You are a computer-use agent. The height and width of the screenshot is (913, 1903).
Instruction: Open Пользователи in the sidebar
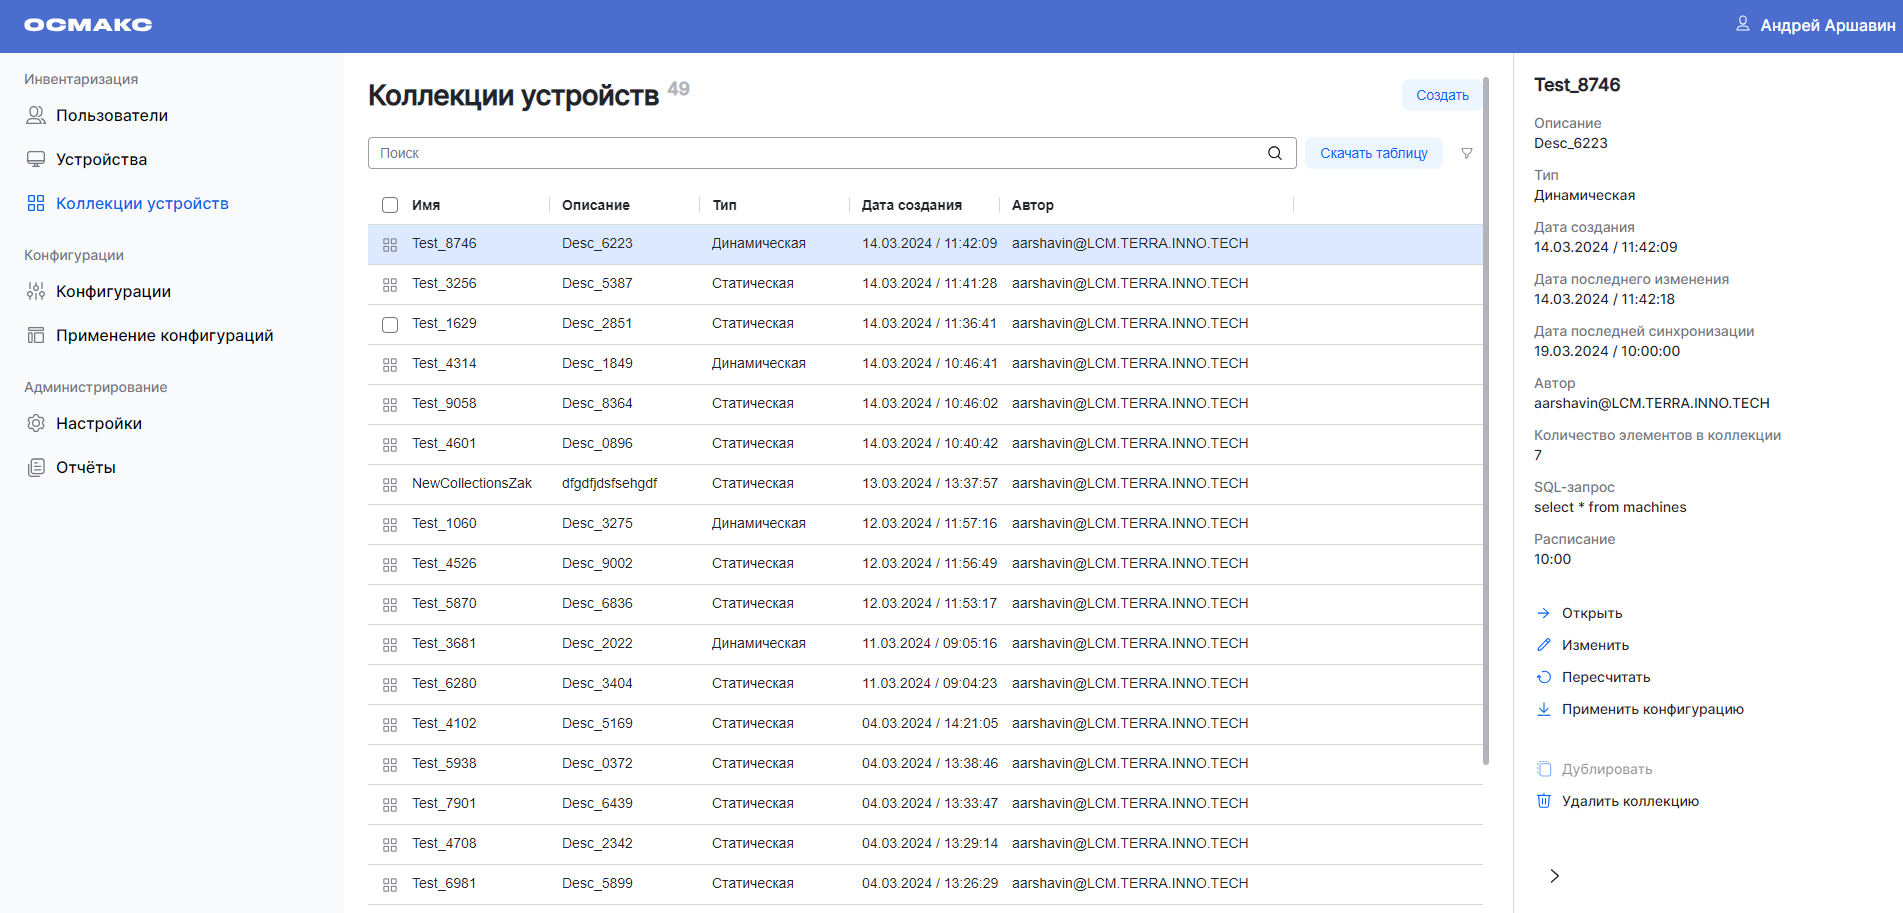pos(111,116)
